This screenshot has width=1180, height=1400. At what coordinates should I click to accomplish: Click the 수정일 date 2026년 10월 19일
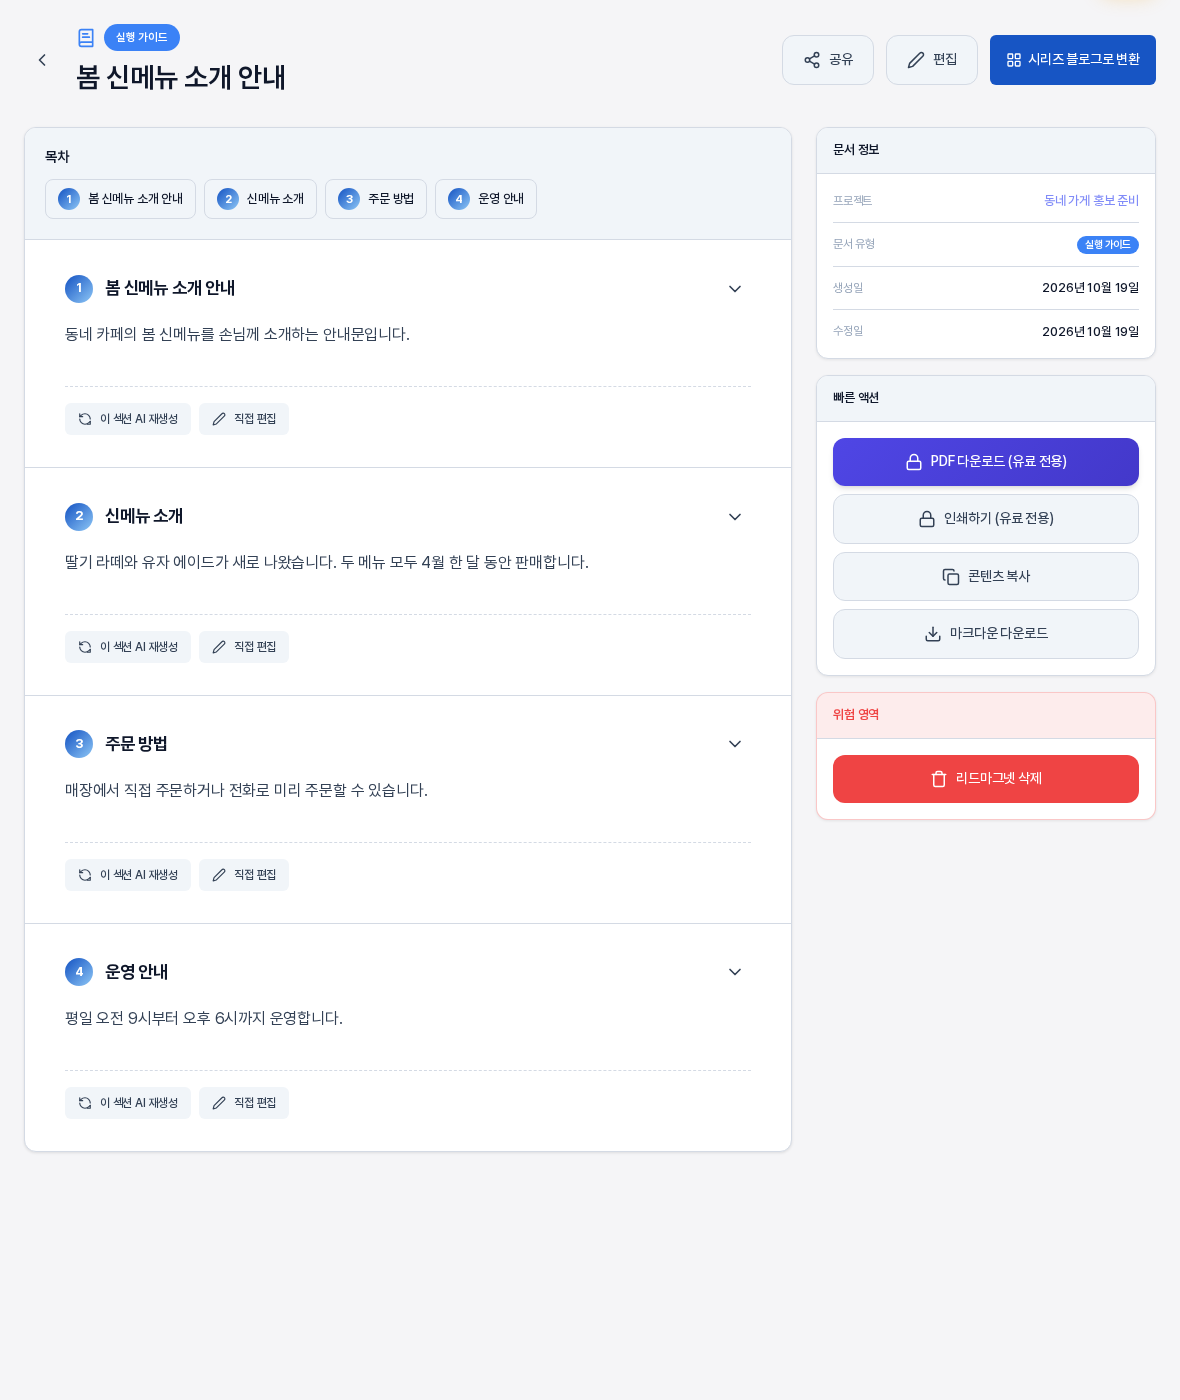[x=1090, y=332]
